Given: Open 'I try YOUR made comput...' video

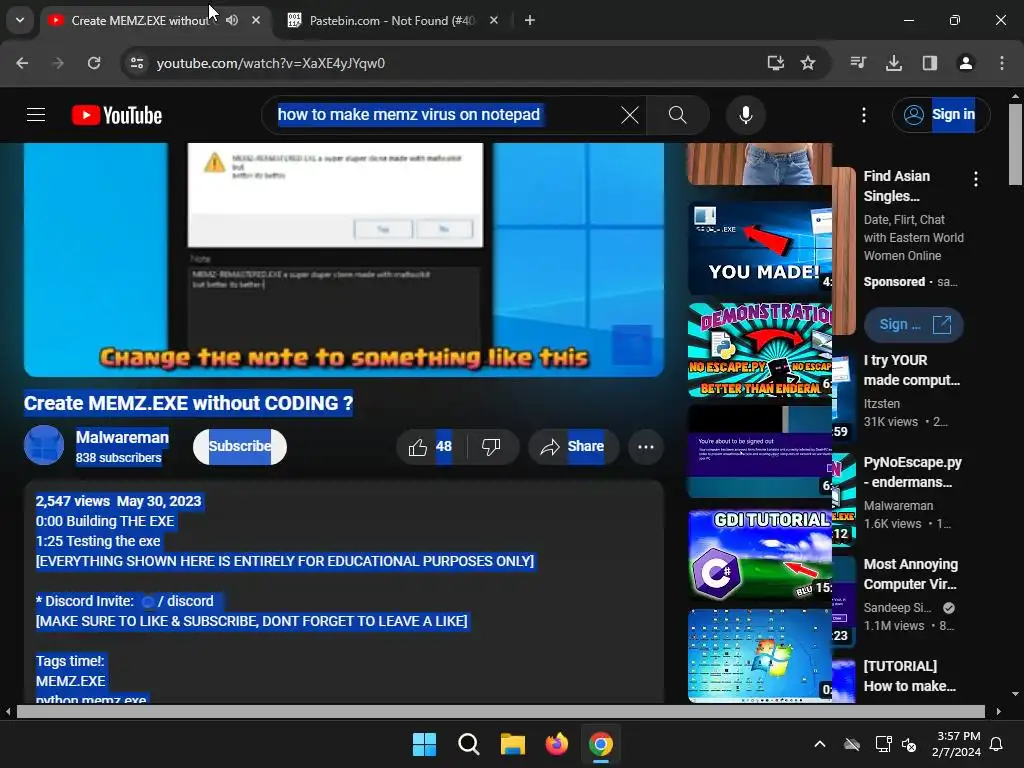Looking at the screenshot, I should (x=912, y=370).
